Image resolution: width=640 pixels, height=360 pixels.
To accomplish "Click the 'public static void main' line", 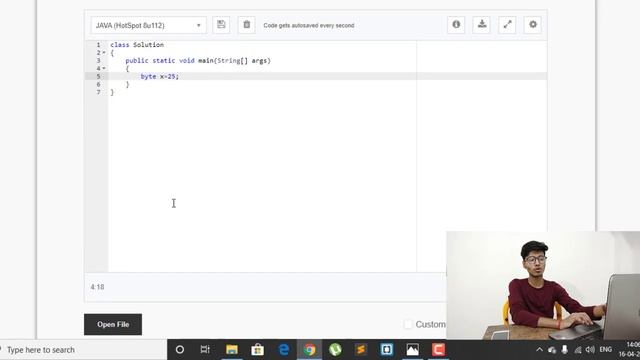I will click(198, 61).
